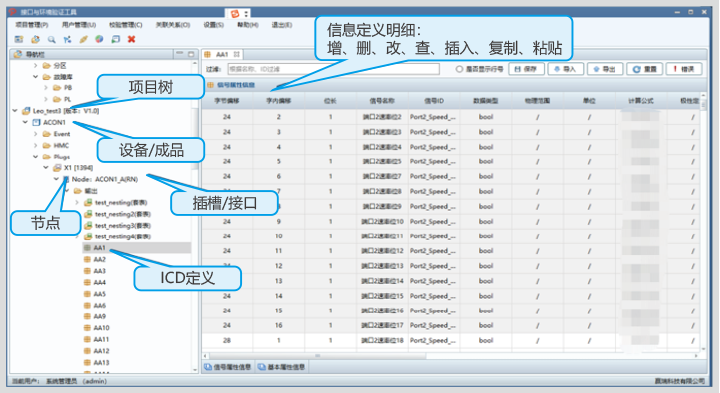Collapse the ACON1 tree node
The image size is (720, 393).
pyautogui.click(x=26, y=123)
